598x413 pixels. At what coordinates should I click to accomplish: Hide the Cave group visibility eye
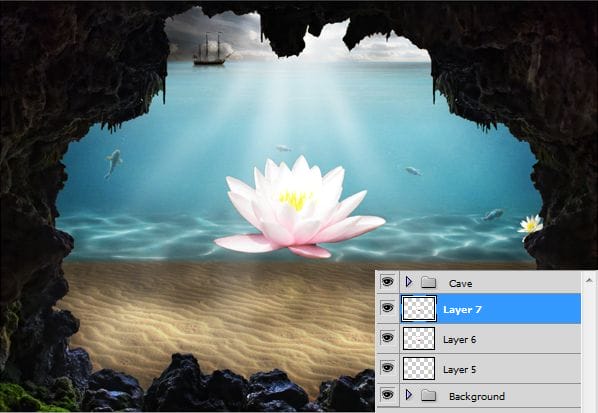click(x=387, y=282)
